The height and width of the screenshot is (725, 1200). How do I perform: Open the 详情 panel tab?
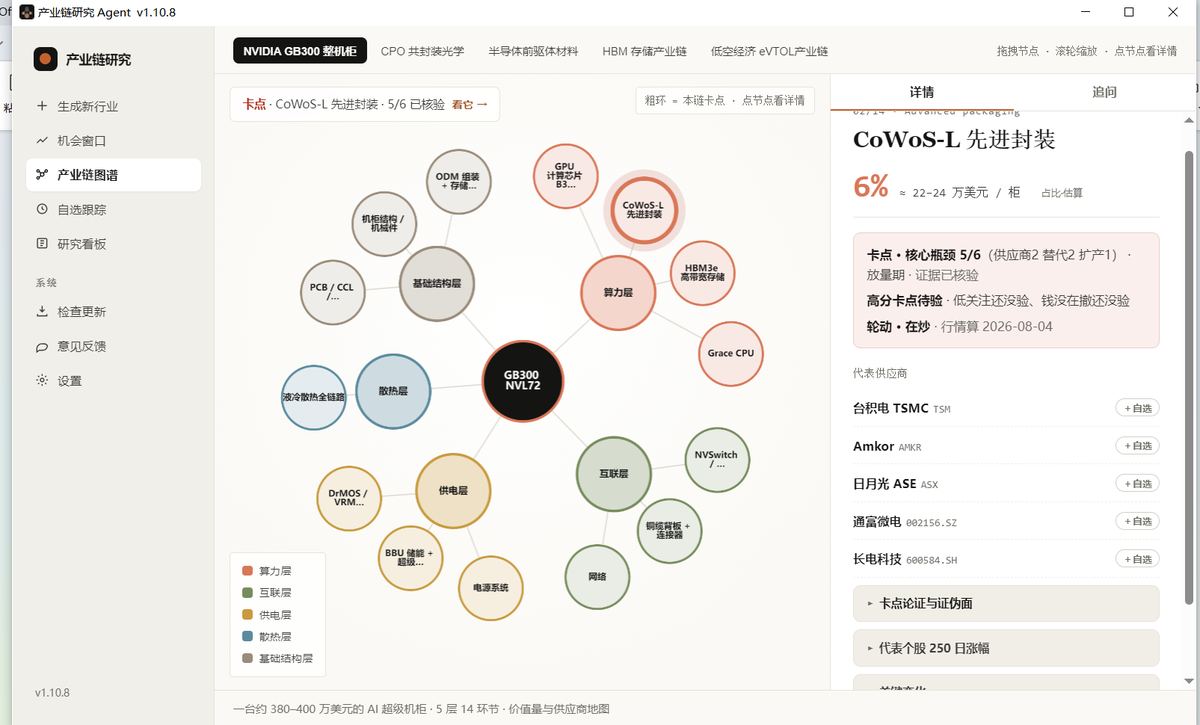(921, 92)
